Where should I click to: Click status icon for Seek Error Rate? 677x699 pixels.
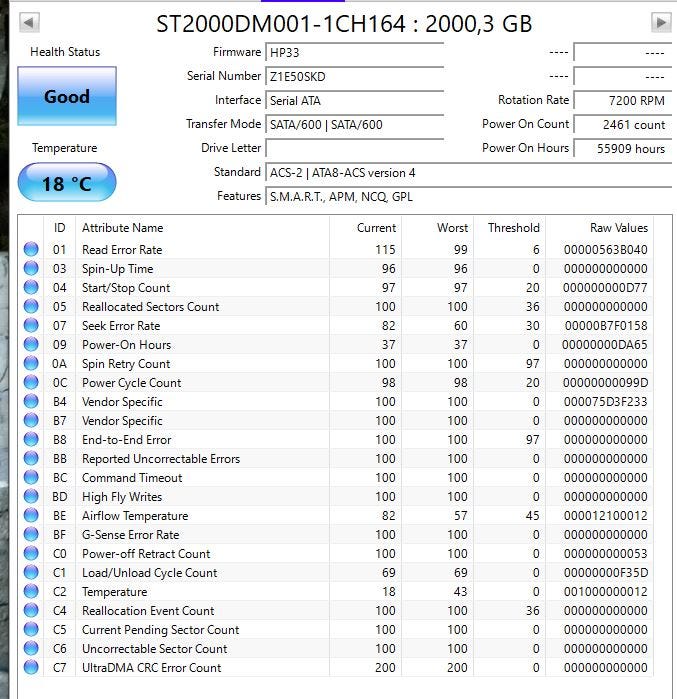click(31, 325)
